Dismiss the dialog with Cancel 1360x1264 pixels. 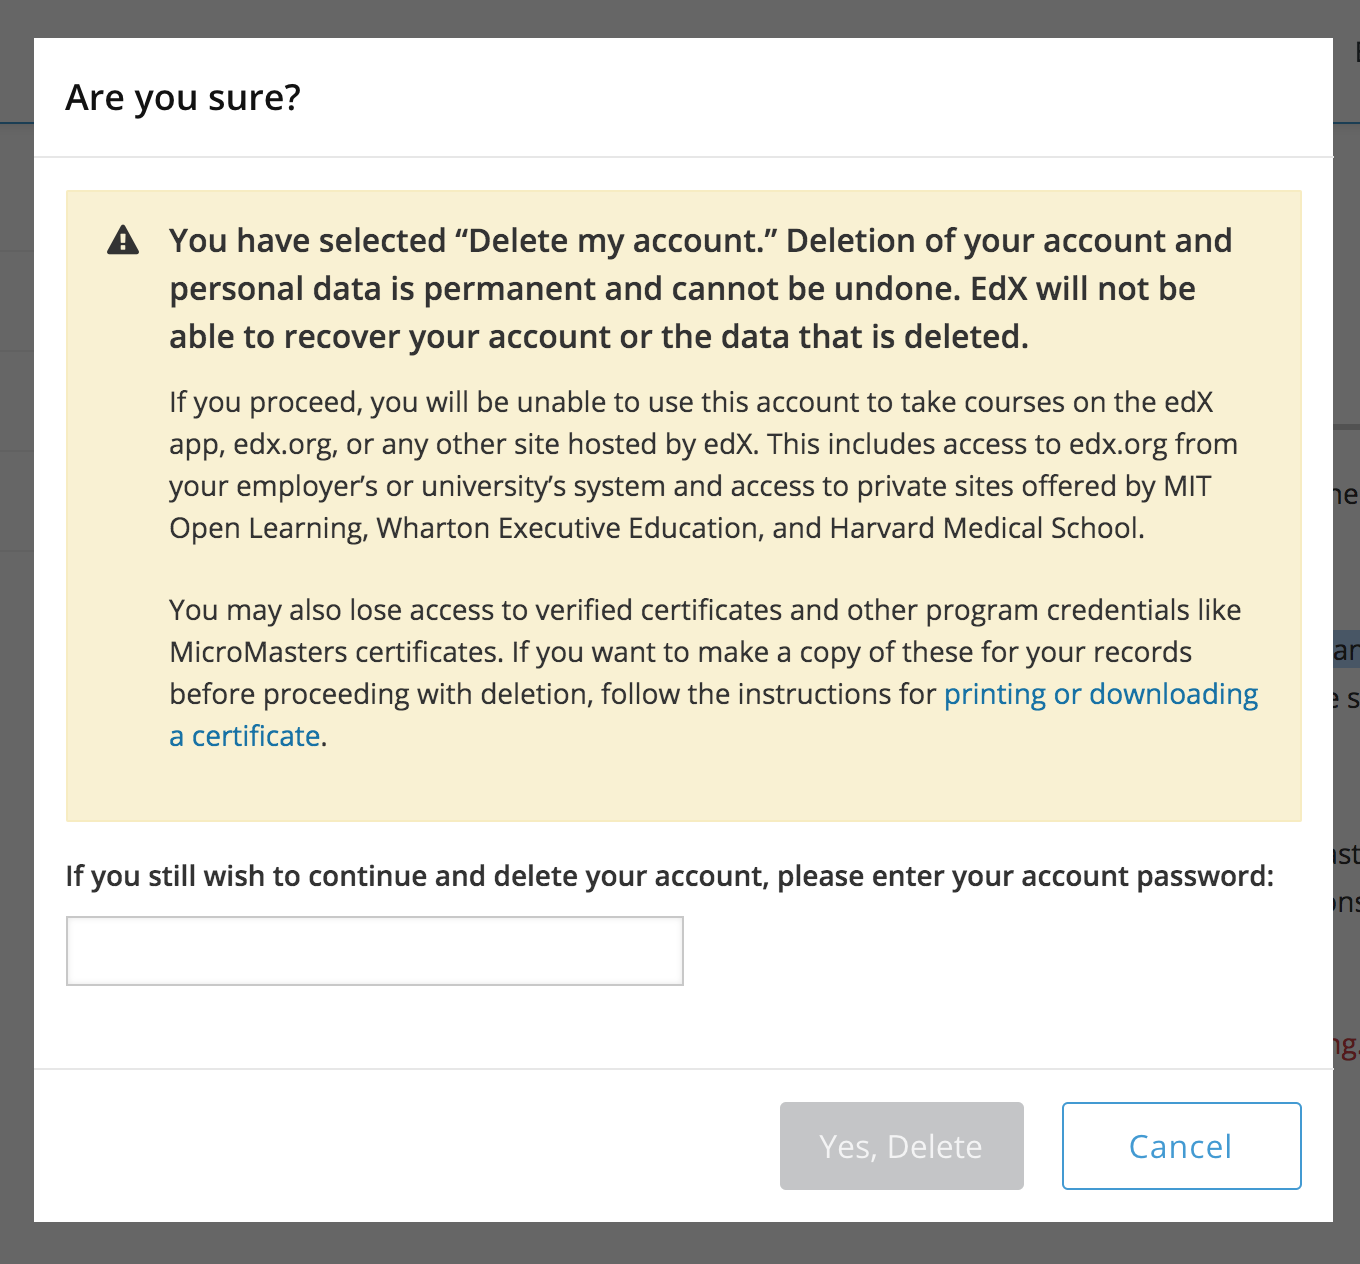tap(1182, 1146)
